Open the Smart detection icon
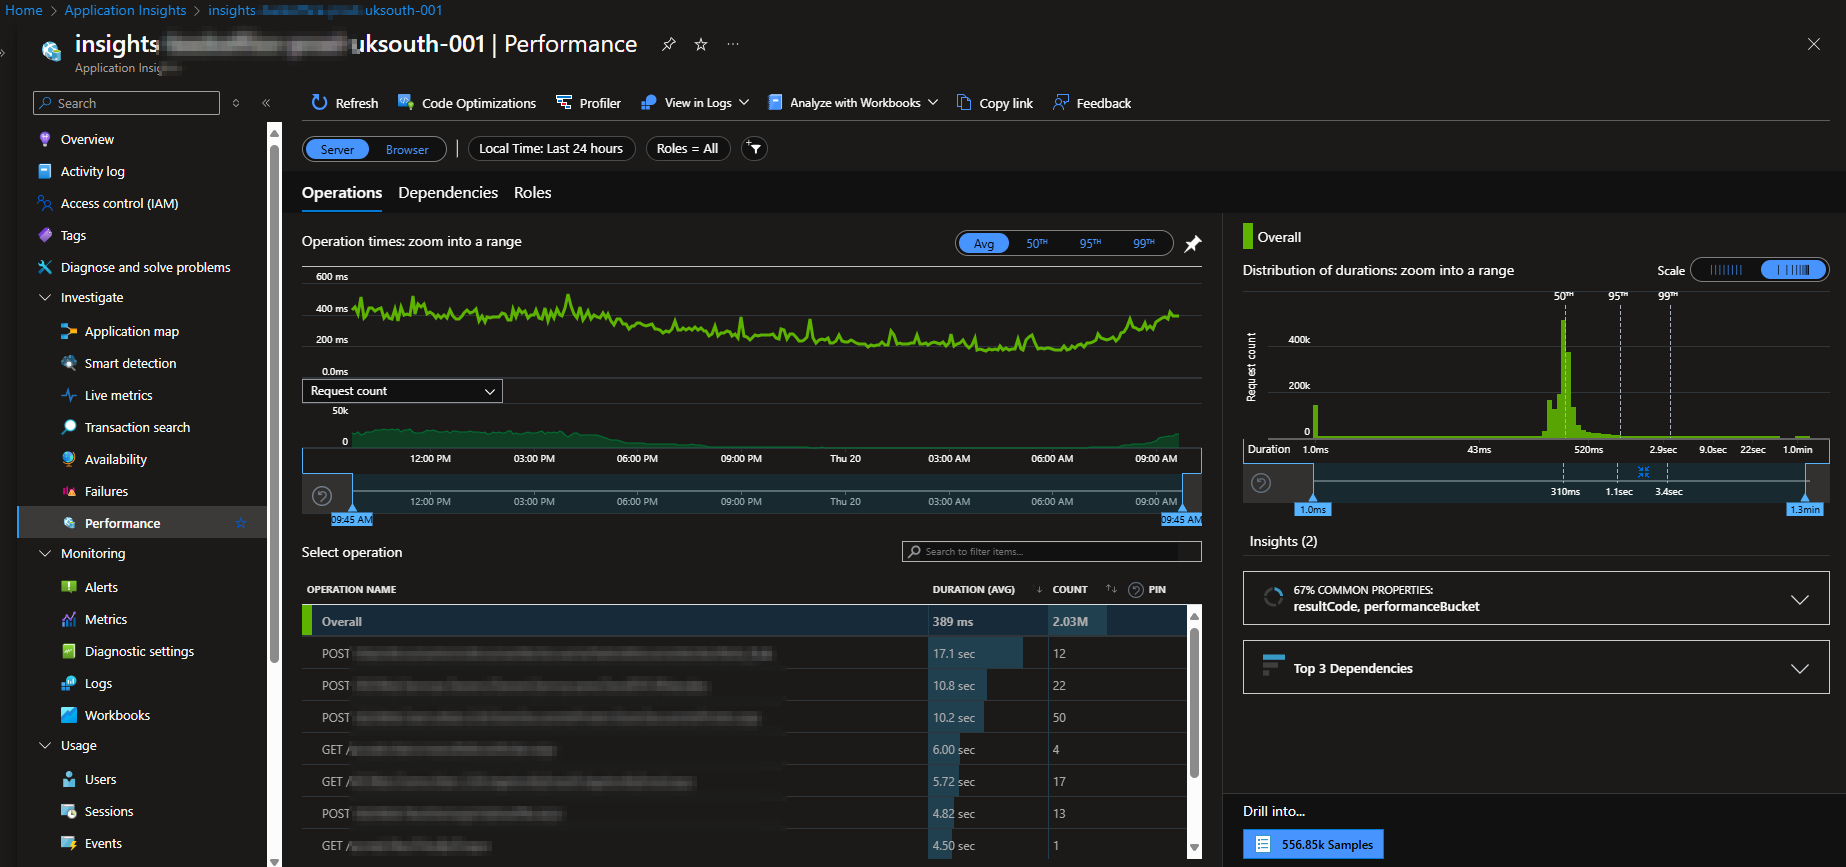The width and height of the screenshot is (1846, 867). (68, 363)
